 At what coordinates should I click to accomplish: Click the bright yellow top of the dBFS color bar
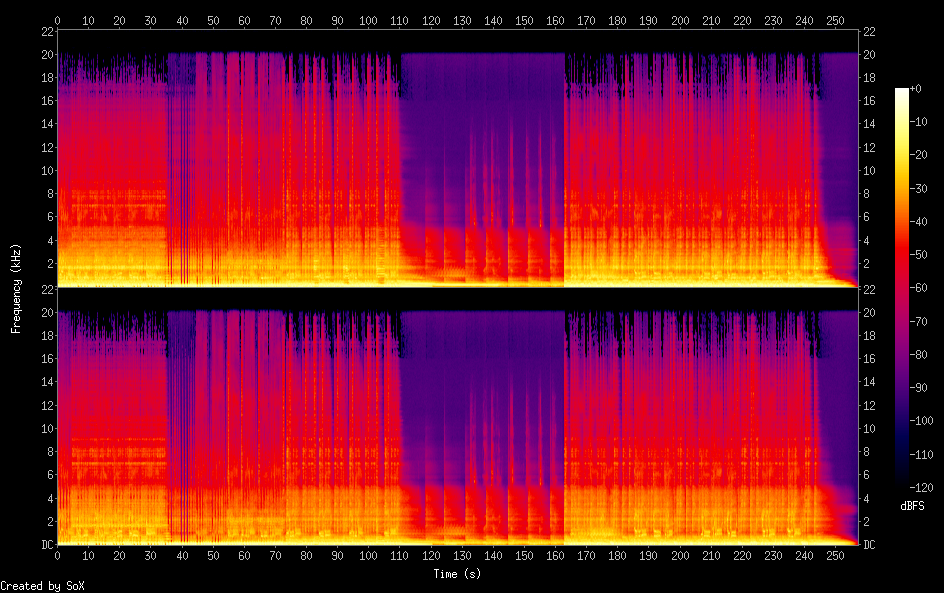(x=902, y=96)
